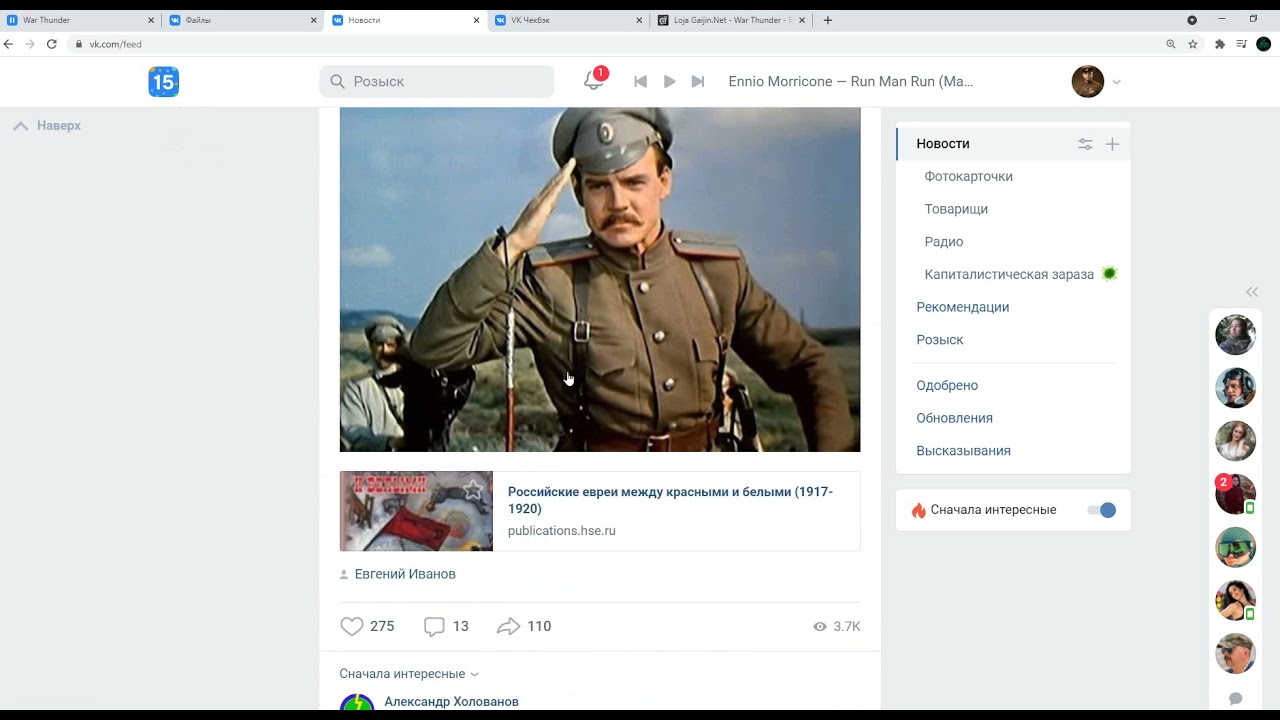
Task: Open the saluting officer photo
Action: pos(600,279)
